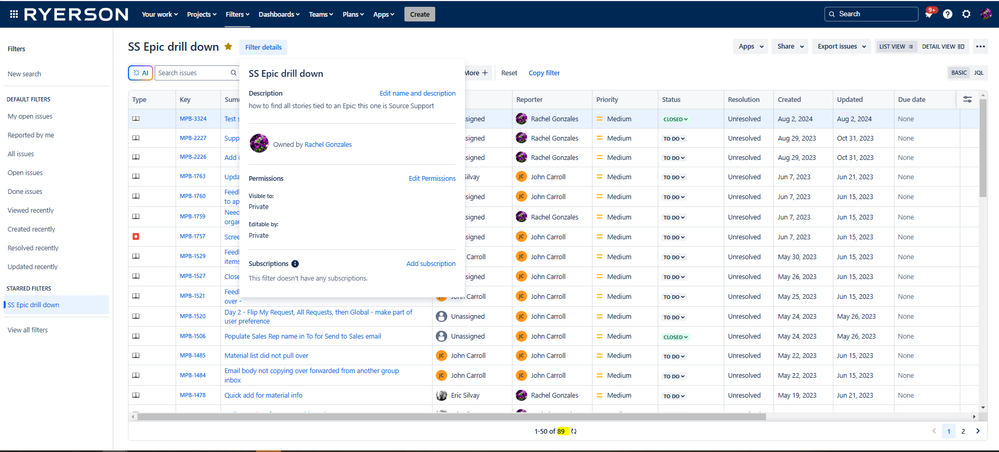Open the Teams dropdown

(x=321, y=14)
